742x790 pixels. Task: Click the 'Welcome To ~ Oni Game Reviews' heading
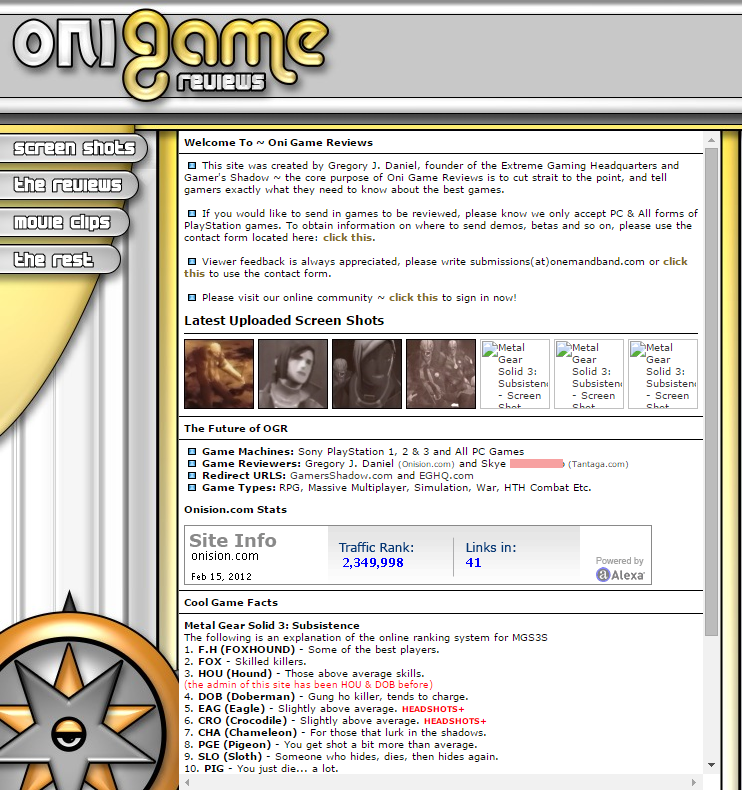279,143
